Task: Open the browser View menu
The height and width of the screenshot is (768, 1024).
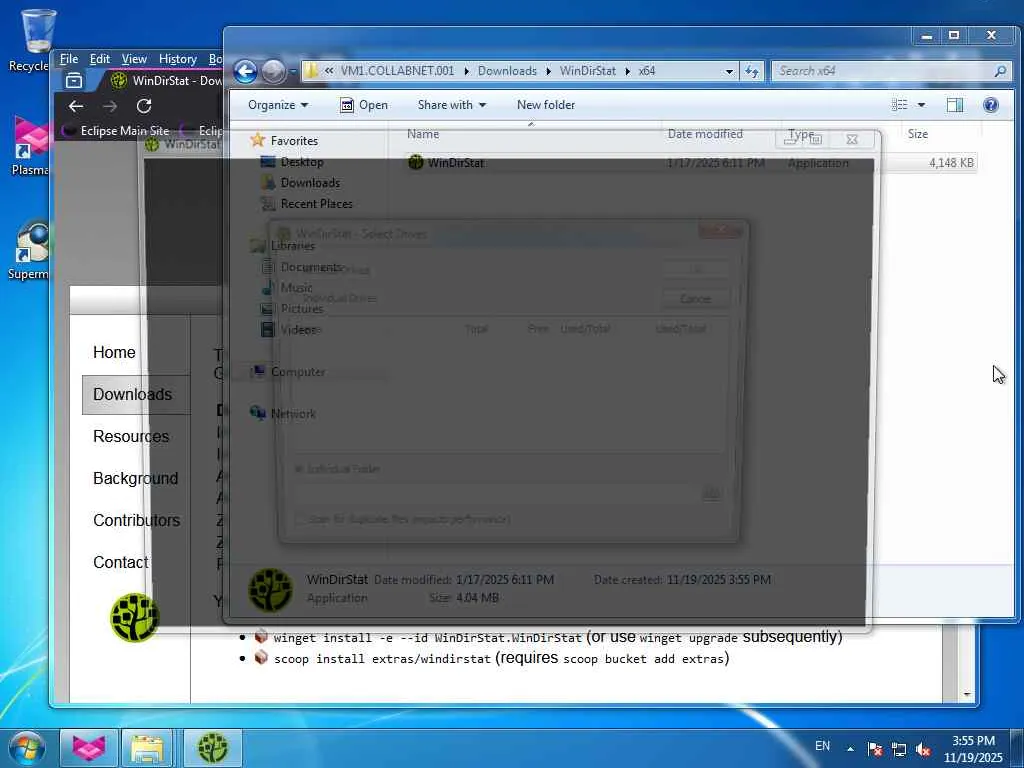Action: coord(134,59)
